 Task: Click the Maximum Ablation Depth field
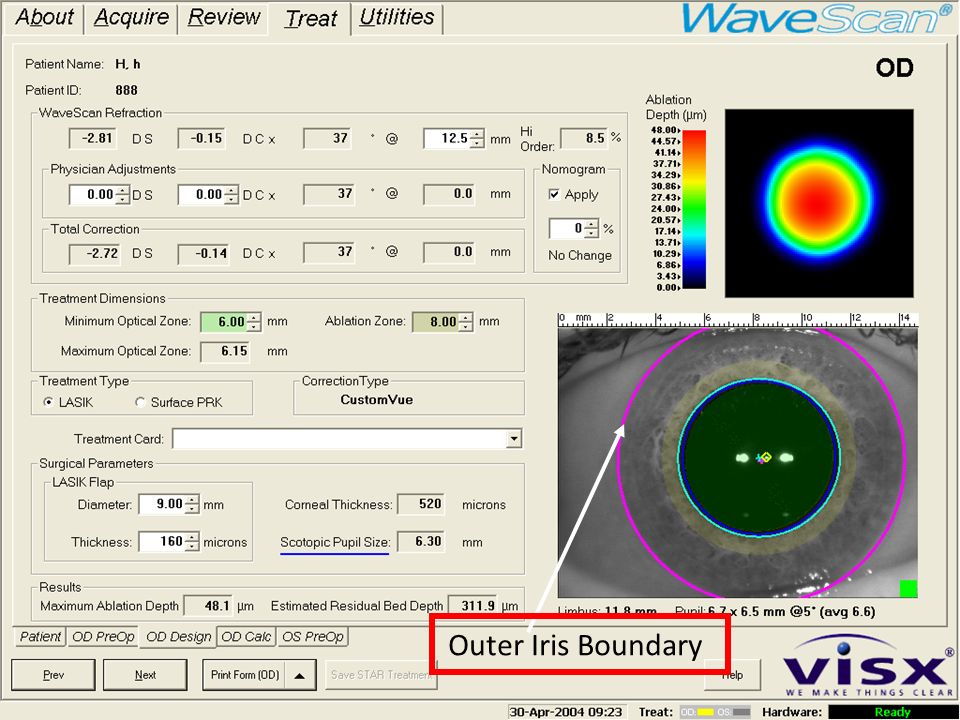tap(208, 606)
